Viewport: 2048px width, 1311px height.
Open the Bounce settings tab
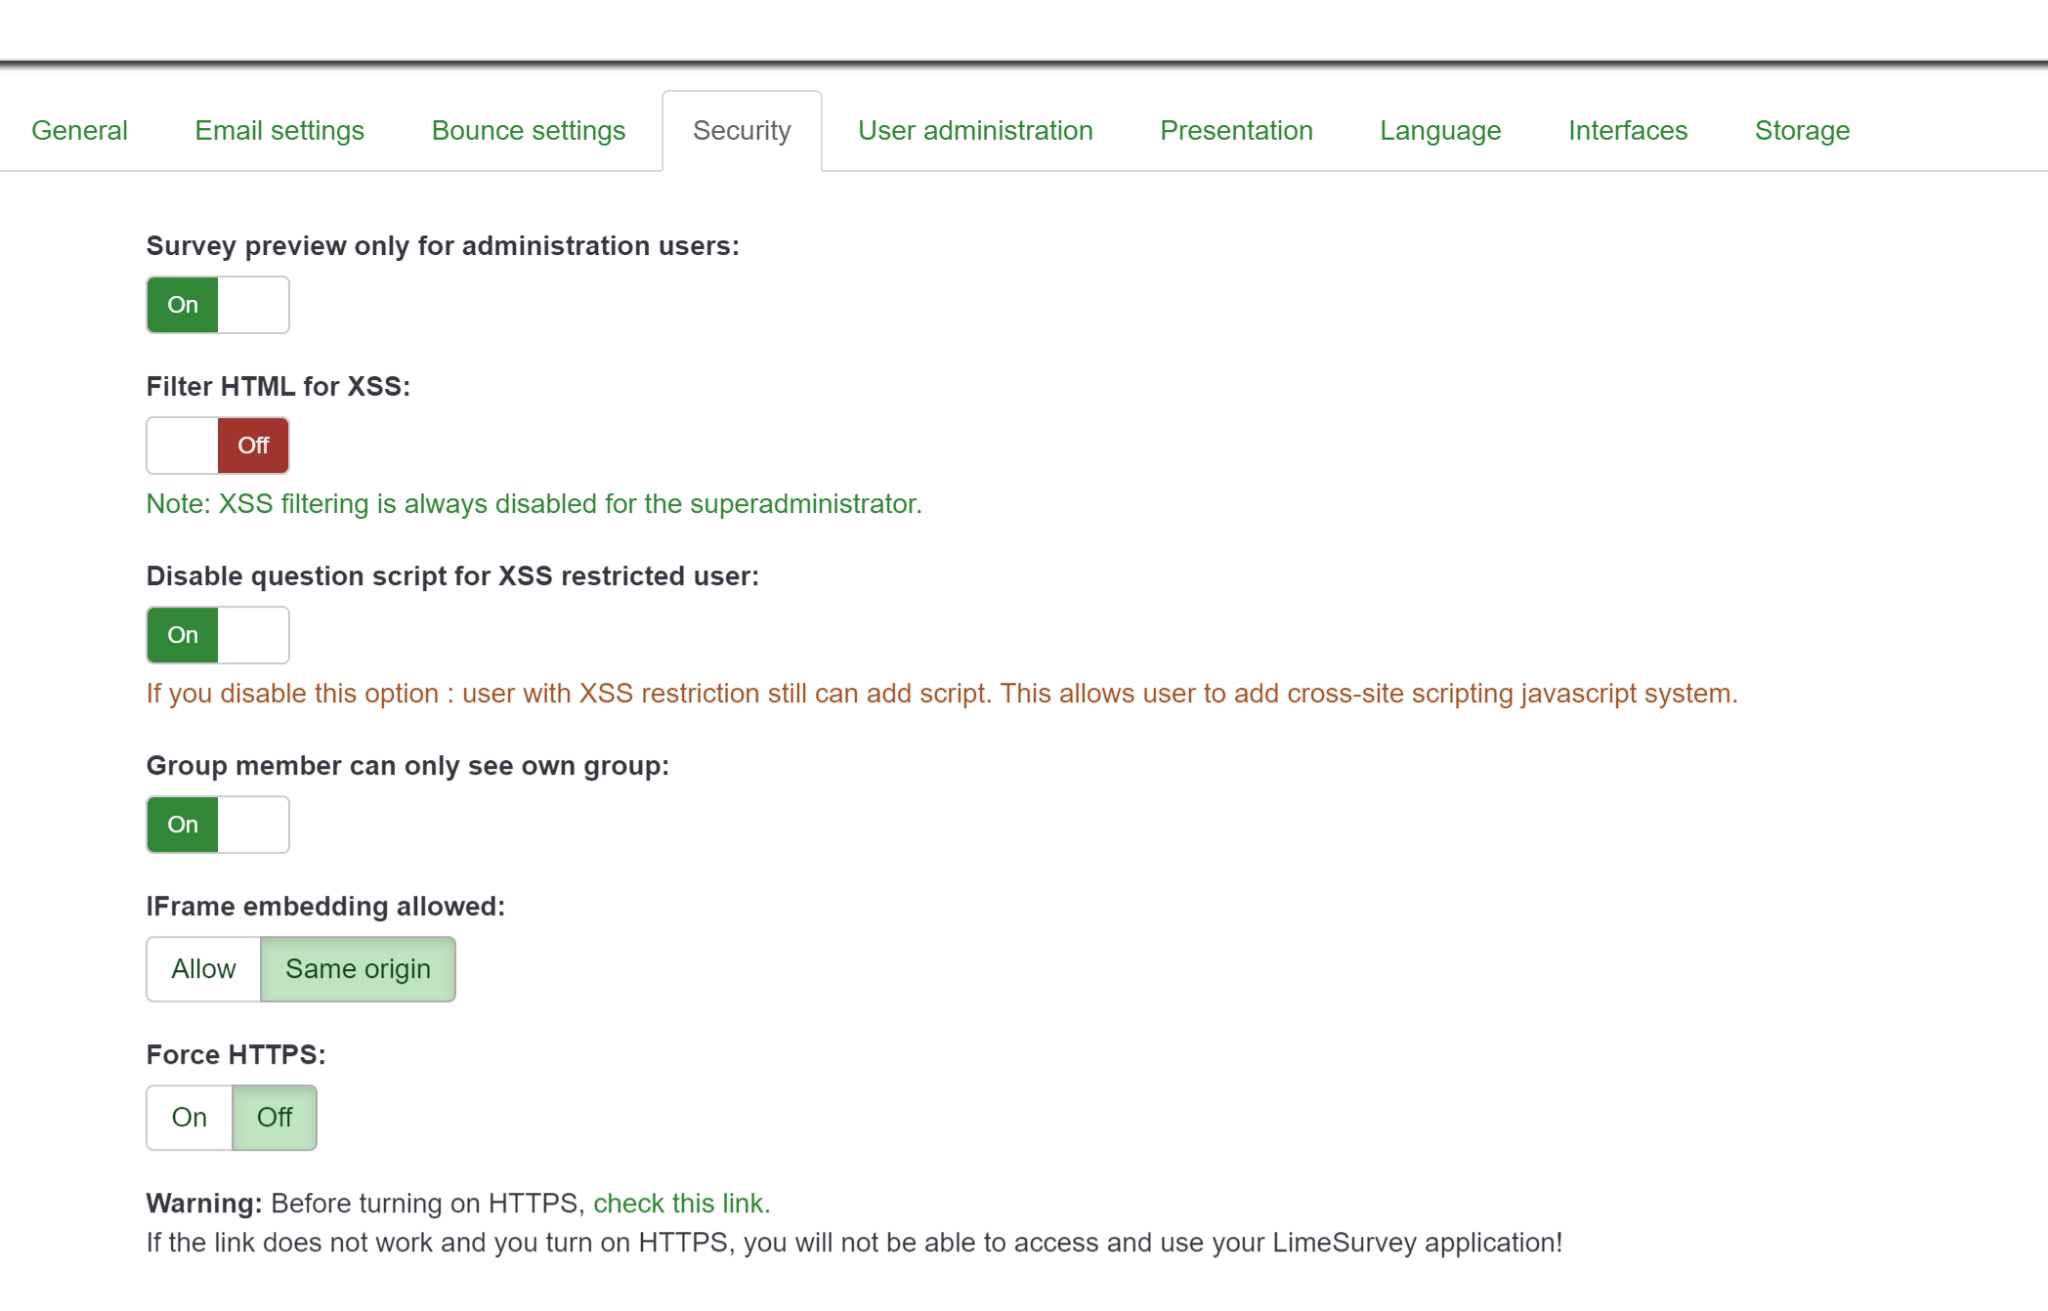pyautogui.click(x=528, y=131)
